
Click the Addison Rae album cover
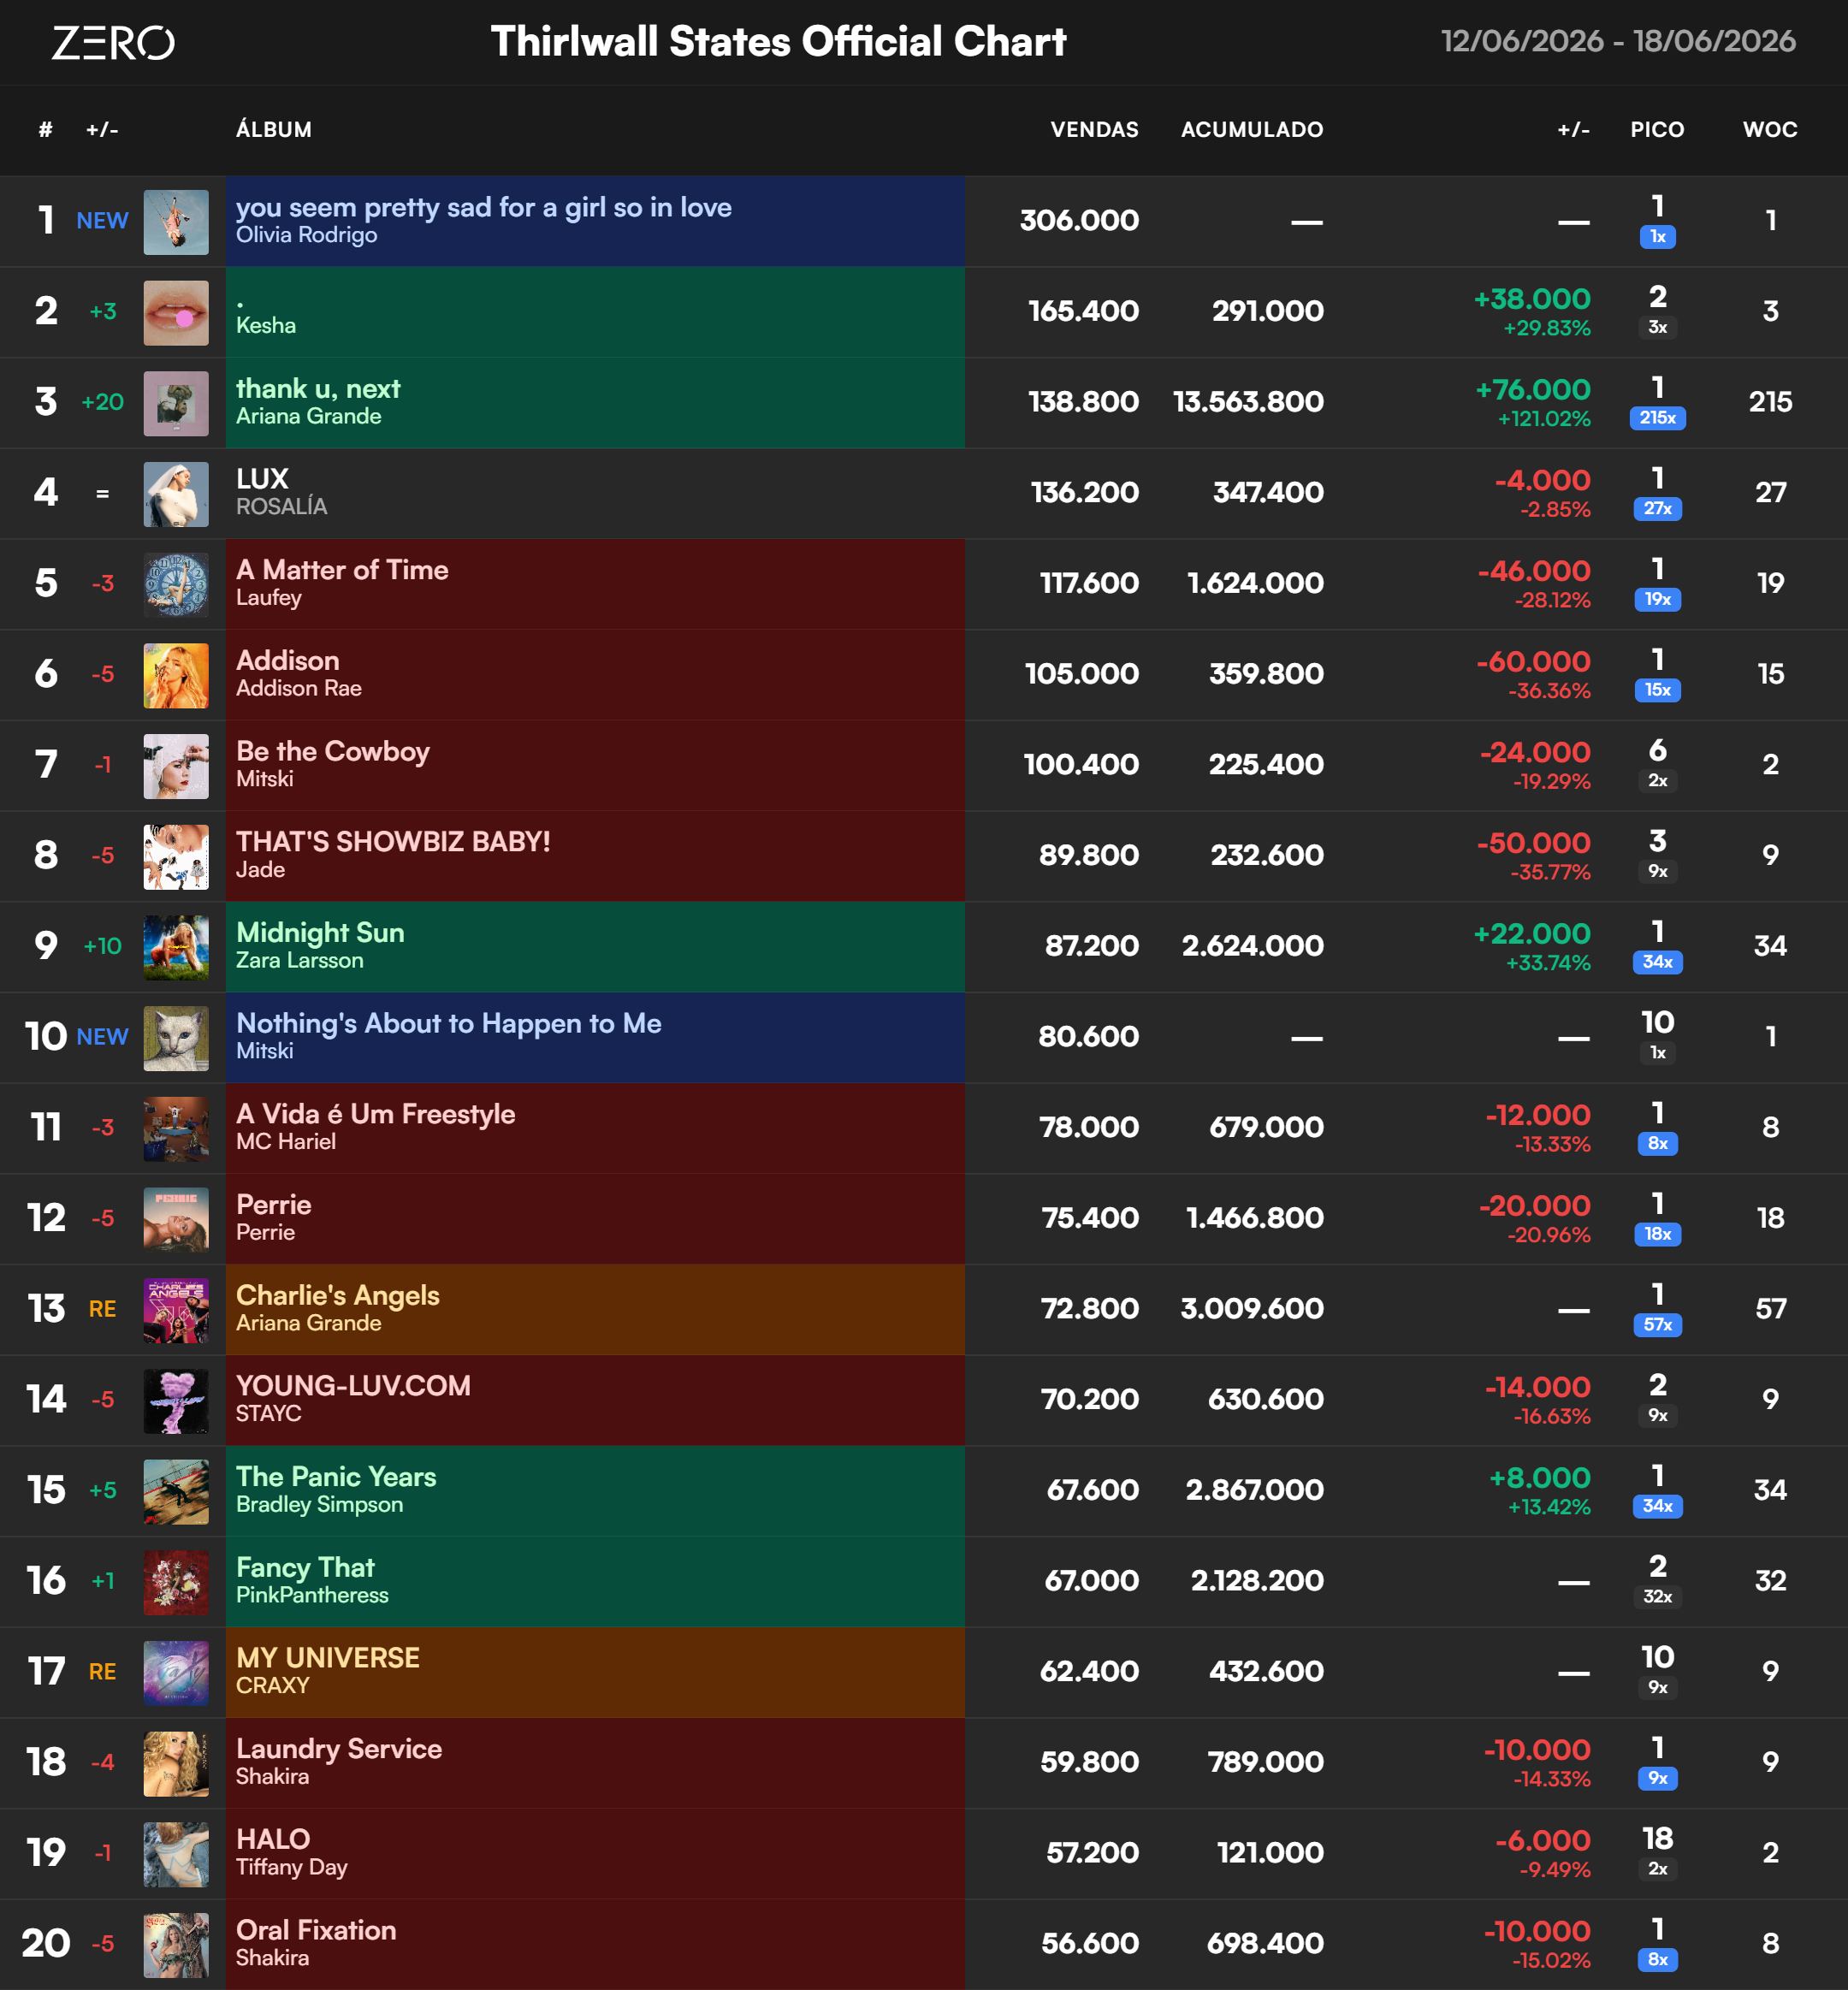click(x=176, y=676)
